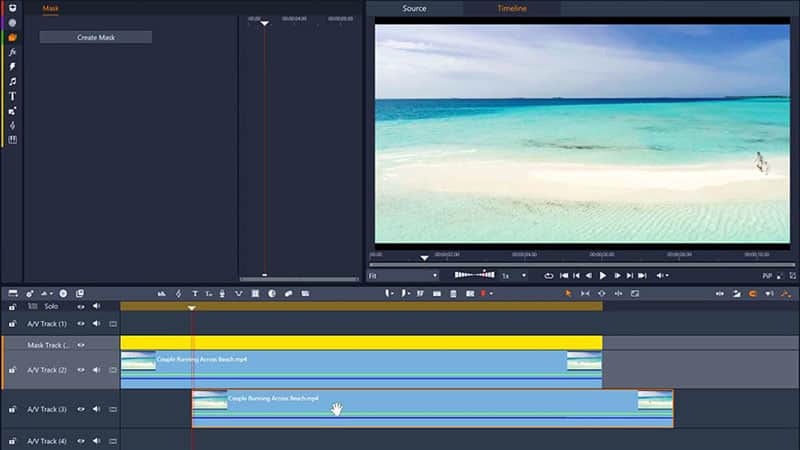Screen dimensions: 800x450
Task: Mute audio on A/V Track (3)
Action: coord(97,409)
